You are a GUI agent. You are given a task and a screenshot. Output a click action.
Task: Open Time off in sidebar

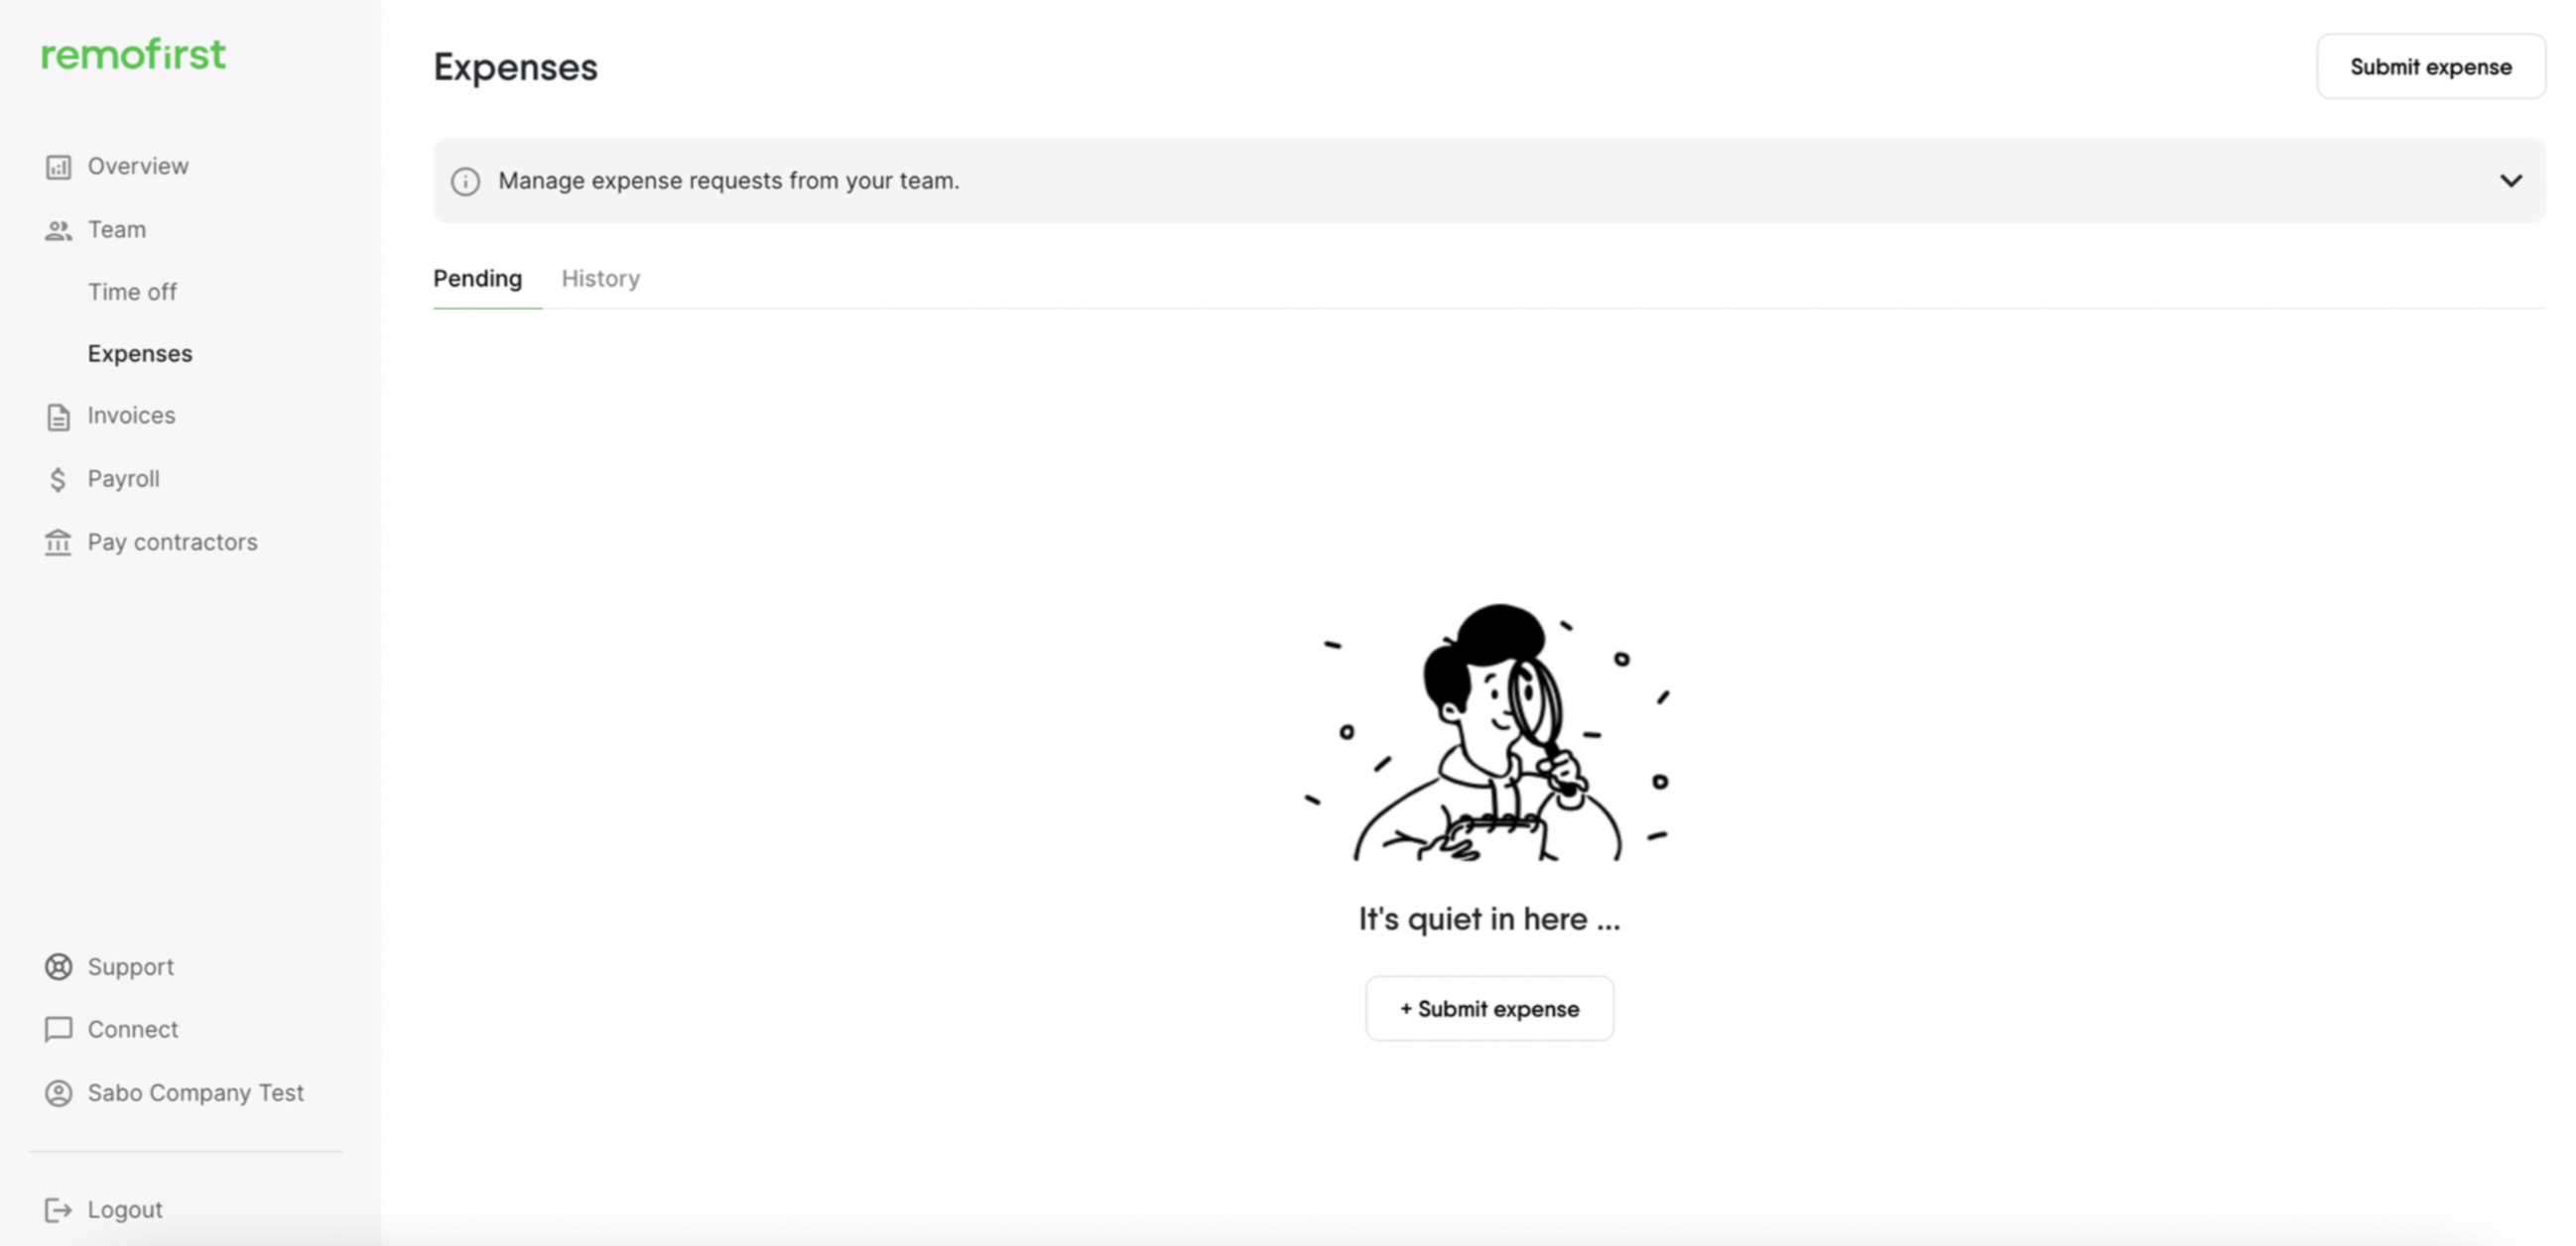(x=132, y=292)
